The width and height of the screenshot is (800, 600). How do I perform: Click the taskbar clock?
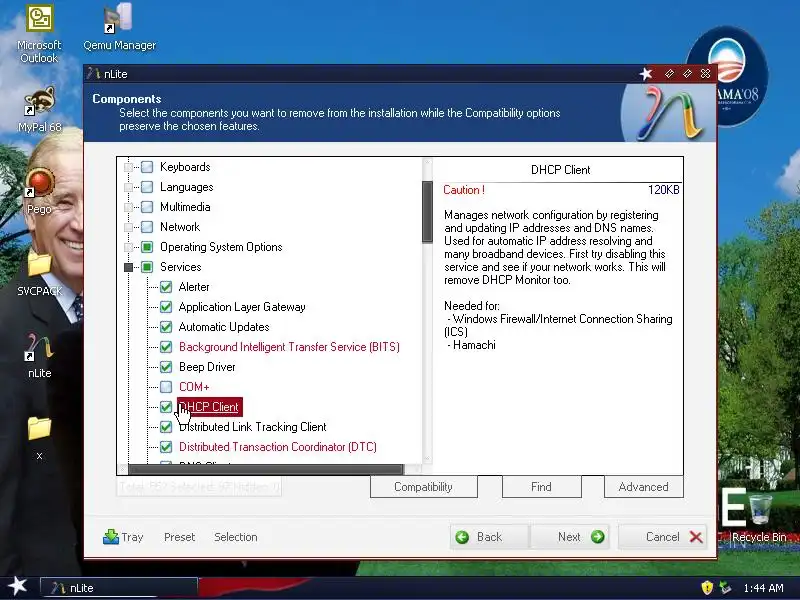(x=763, y=588)
